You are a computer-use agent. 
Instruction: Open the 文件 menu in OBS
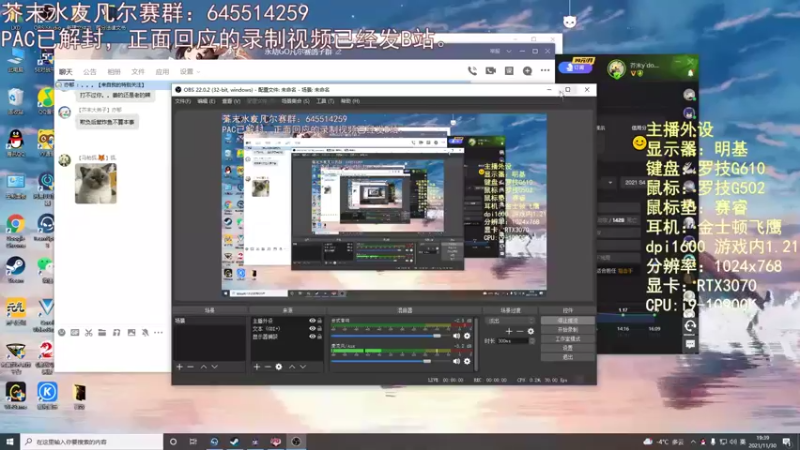(x=183, y=101)
